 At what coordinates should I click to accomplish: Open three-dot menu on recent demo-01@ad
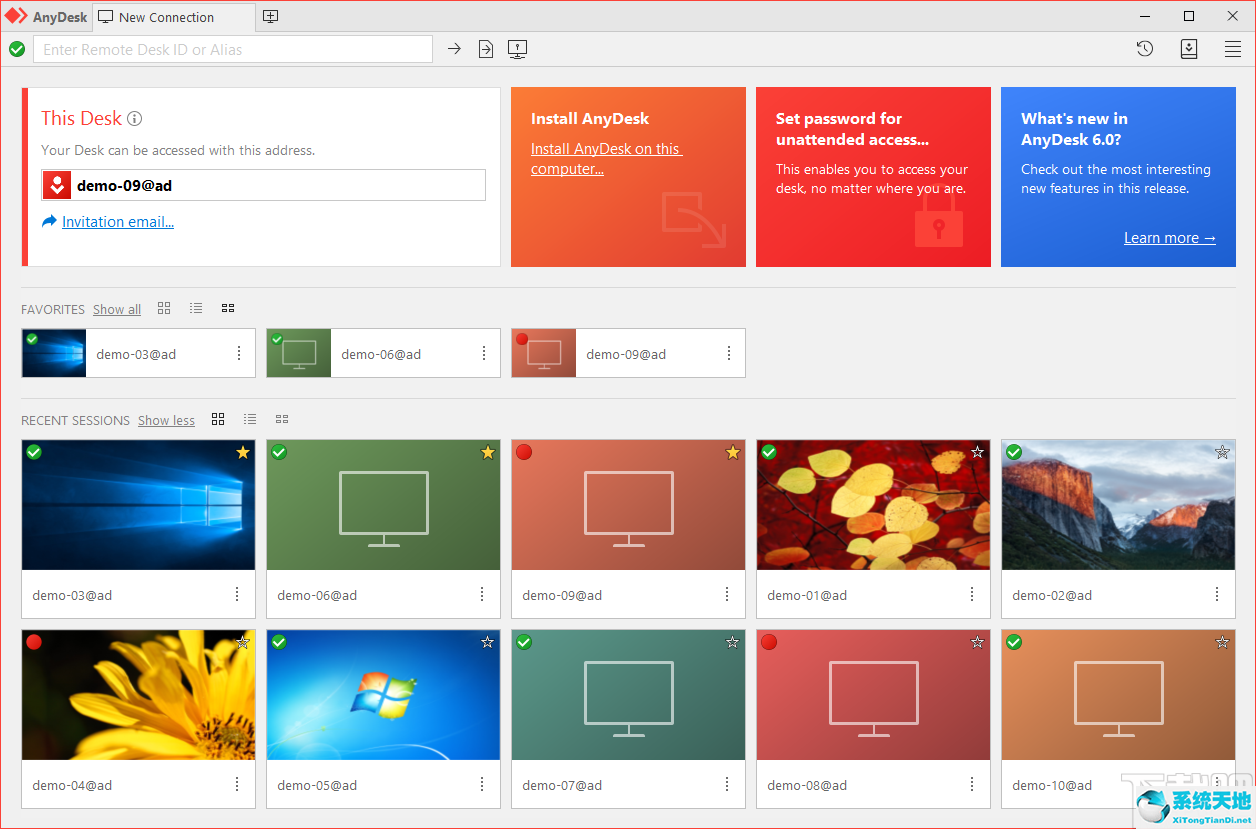point(972,594)
